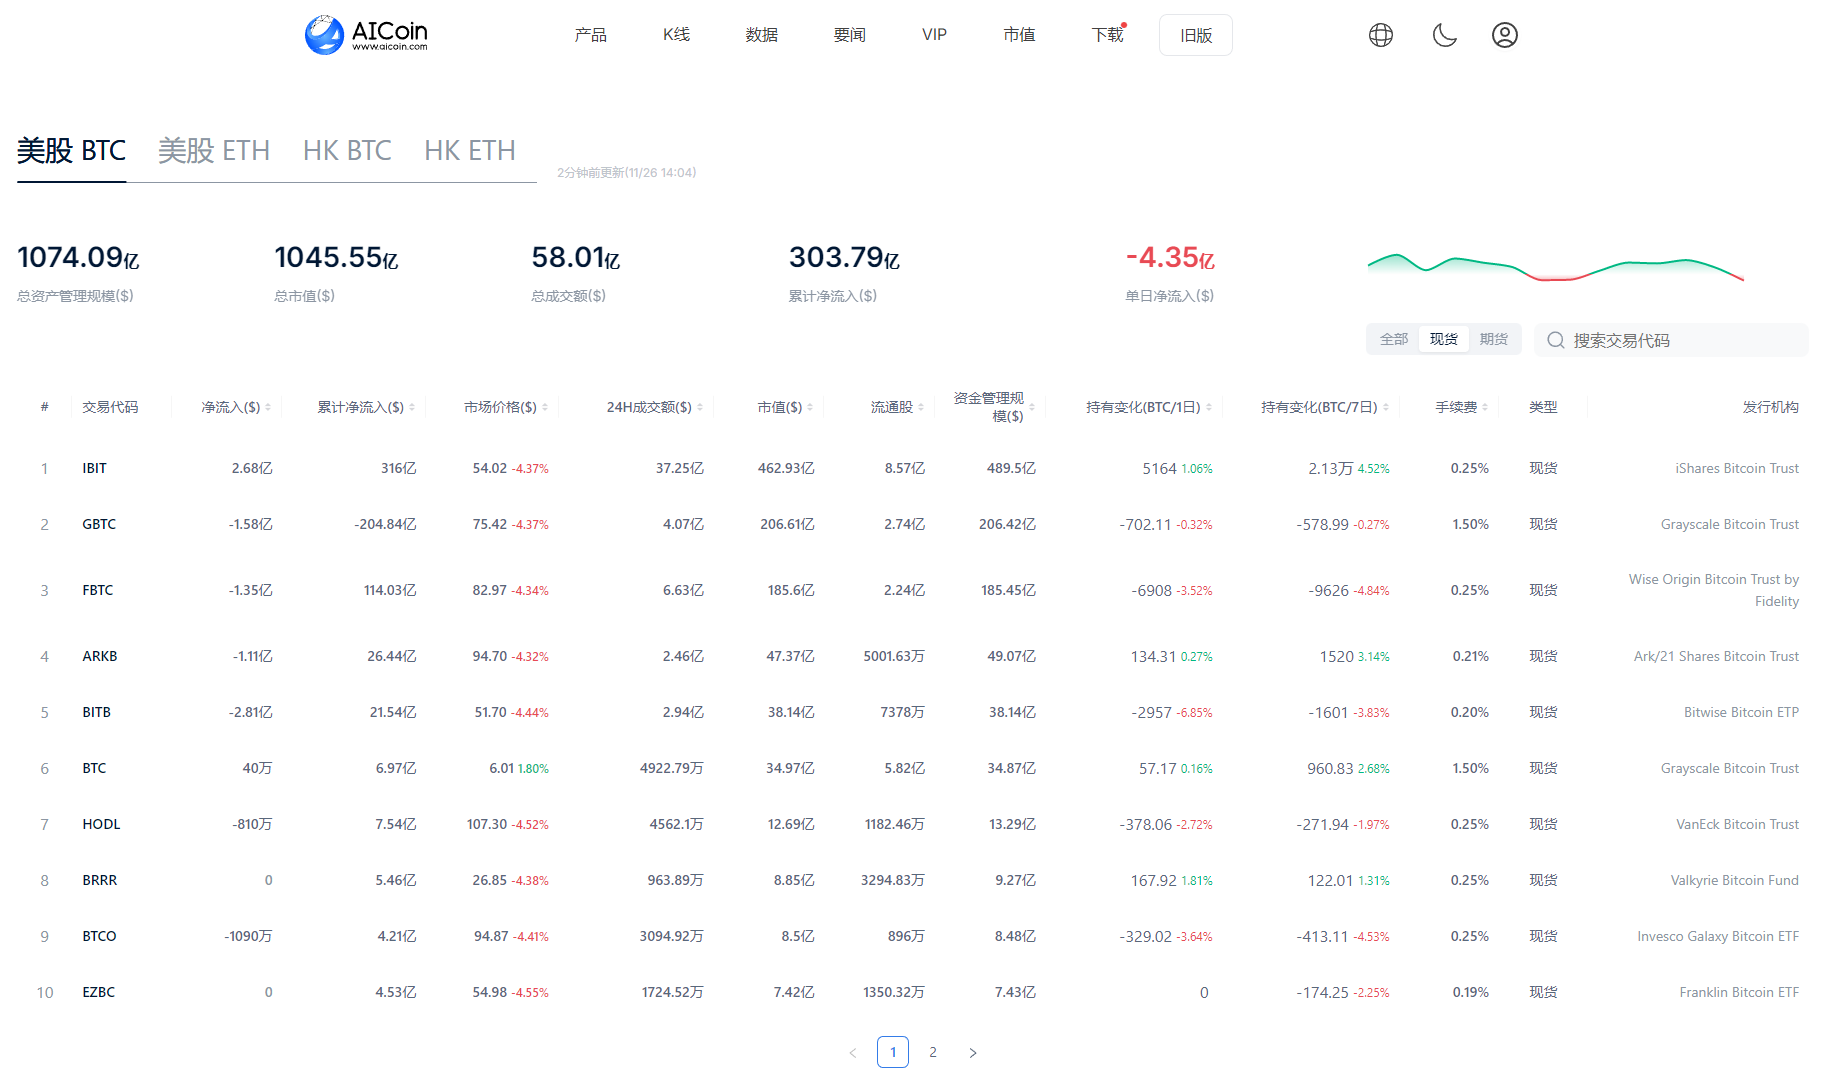Switch to the 美股 ETH tab
The height and width of the screenshot is (1085, 1824).
point(214,151)
